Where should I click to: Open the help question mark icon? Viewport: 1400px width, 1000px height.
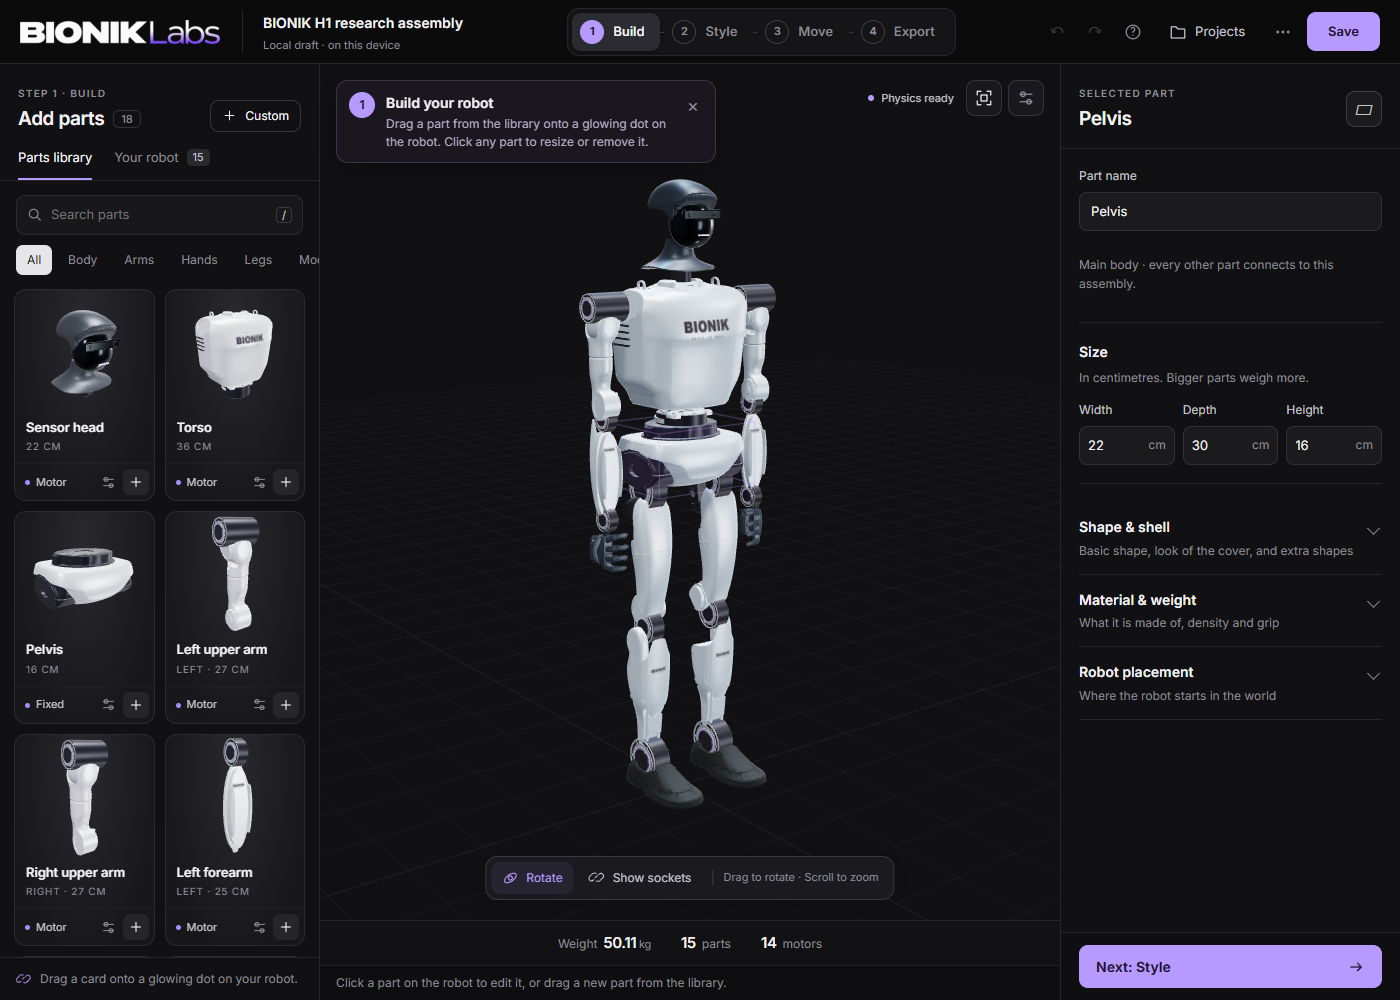tap(1133, 32)
